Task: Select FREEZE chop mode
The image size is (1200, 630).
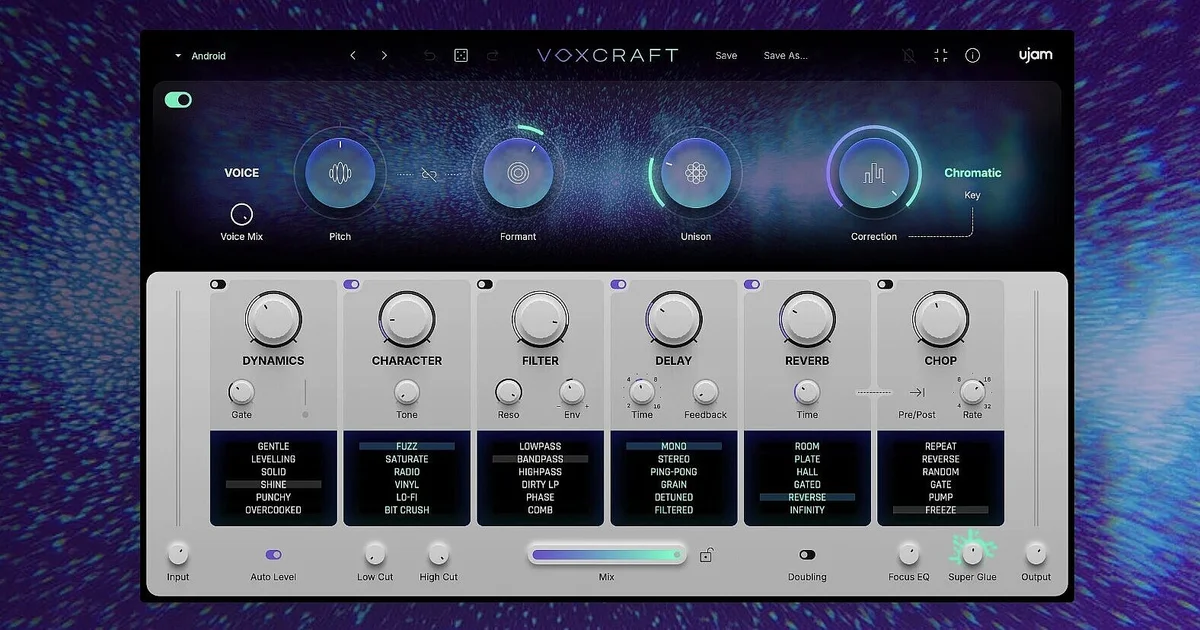Action: [940, 510]
